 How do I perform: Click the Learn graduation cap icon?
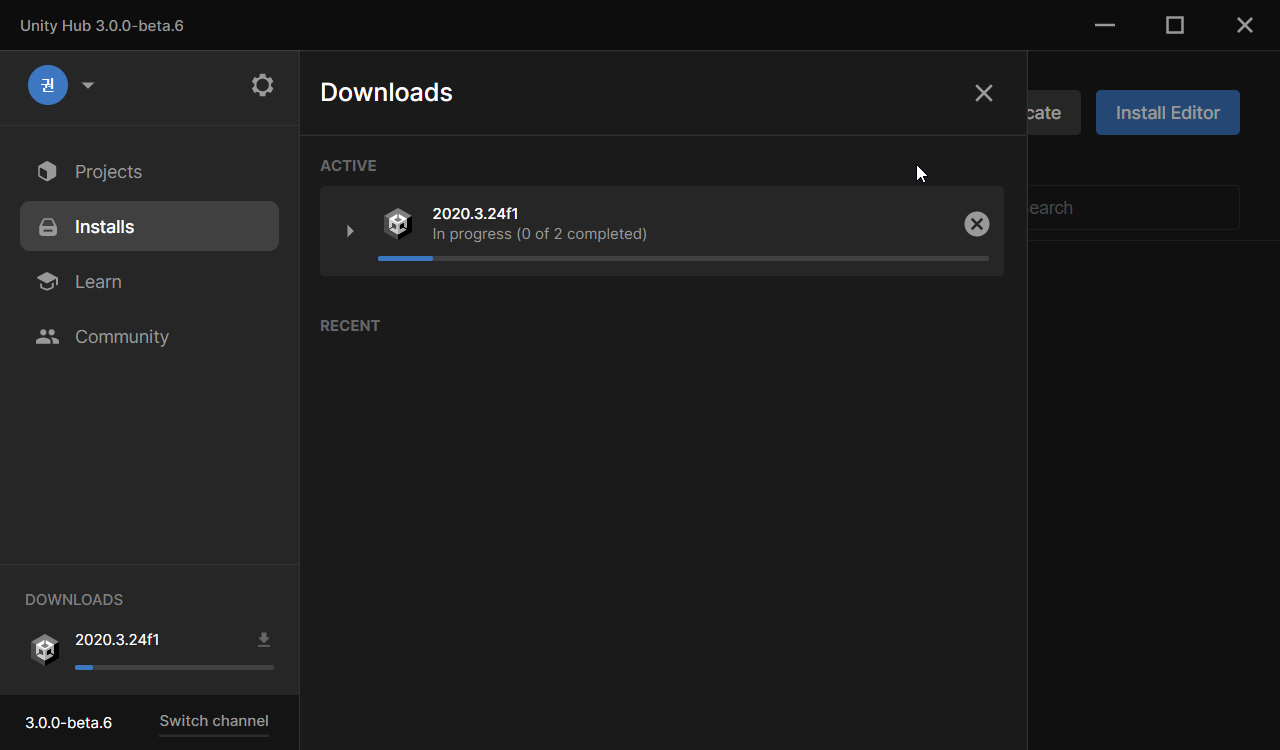(x=47, y=282)
